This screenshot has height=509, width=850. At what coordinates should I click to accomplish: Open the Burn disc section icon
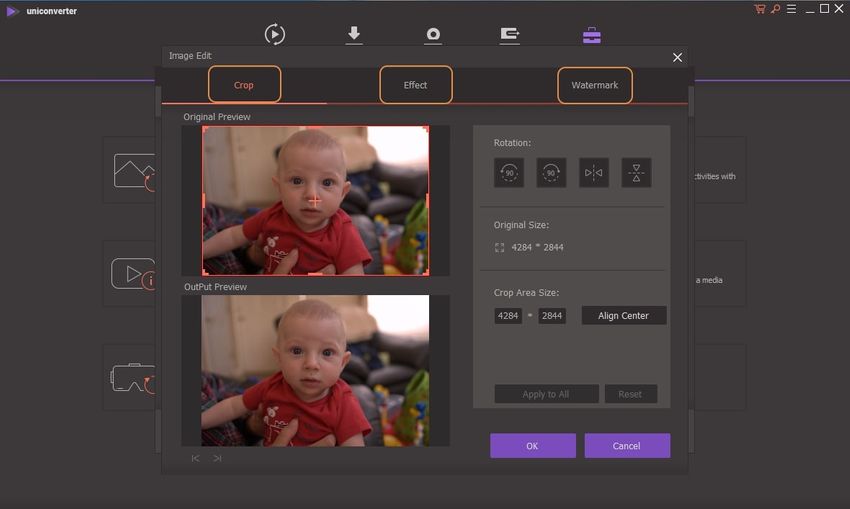point(433,35)
